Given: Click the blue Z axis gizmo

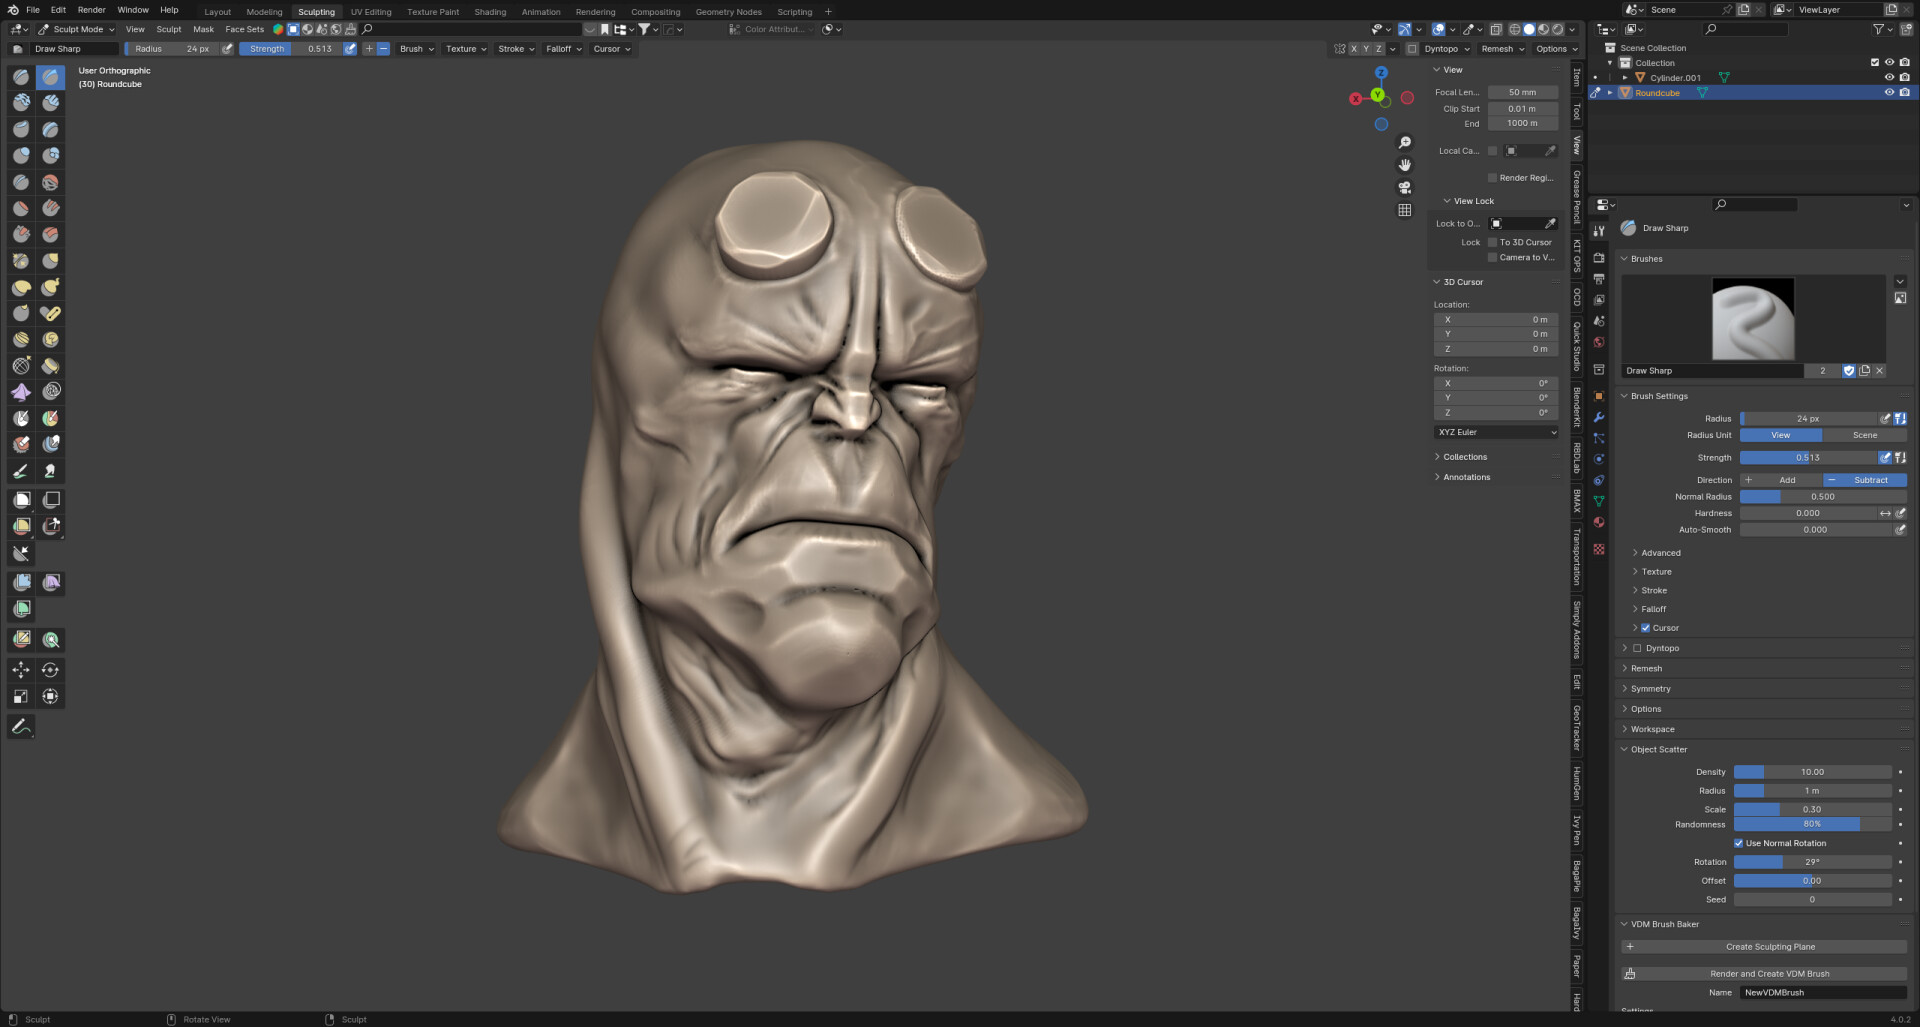Looking at the screenshot, I should (x=1381, y=73).
